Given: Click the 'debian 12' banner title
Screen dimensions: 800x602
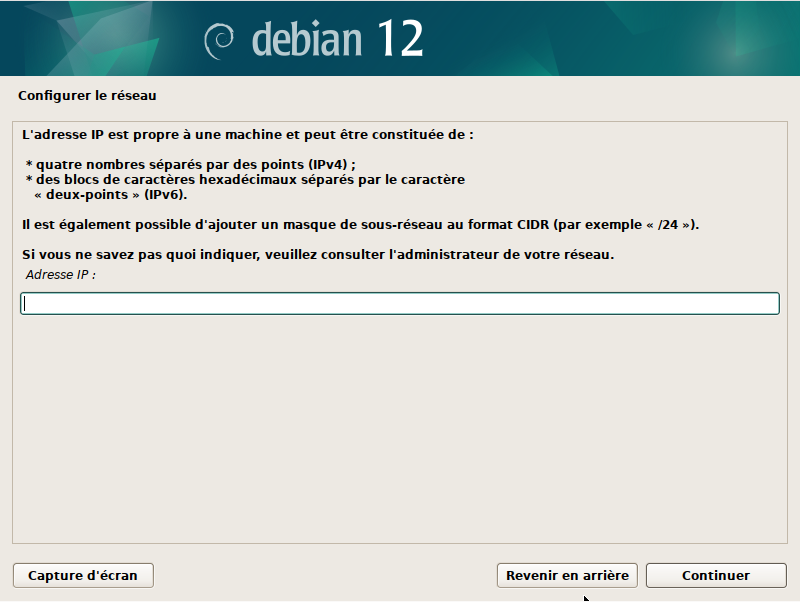Looking at the screenshot, I should pyautogui.click(x=337, y=39).
